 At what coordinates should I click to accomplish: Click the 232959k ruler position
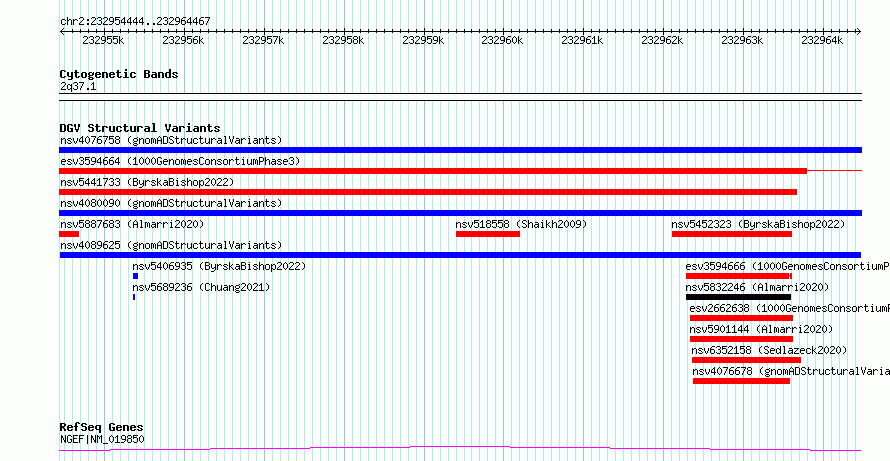(x=423, y=40)
